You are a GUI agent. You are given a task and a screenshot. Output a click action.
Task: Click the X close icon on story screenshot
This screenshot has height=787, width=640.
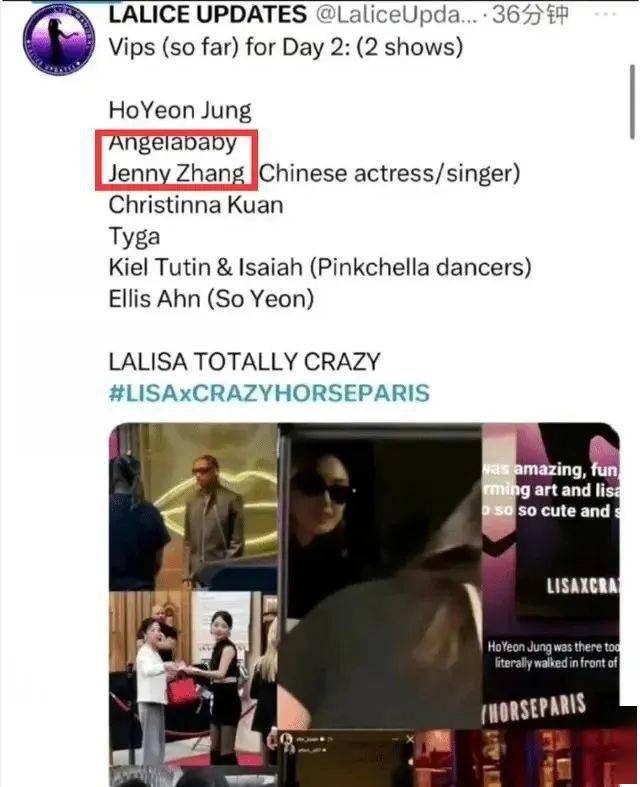click(409, 739)
